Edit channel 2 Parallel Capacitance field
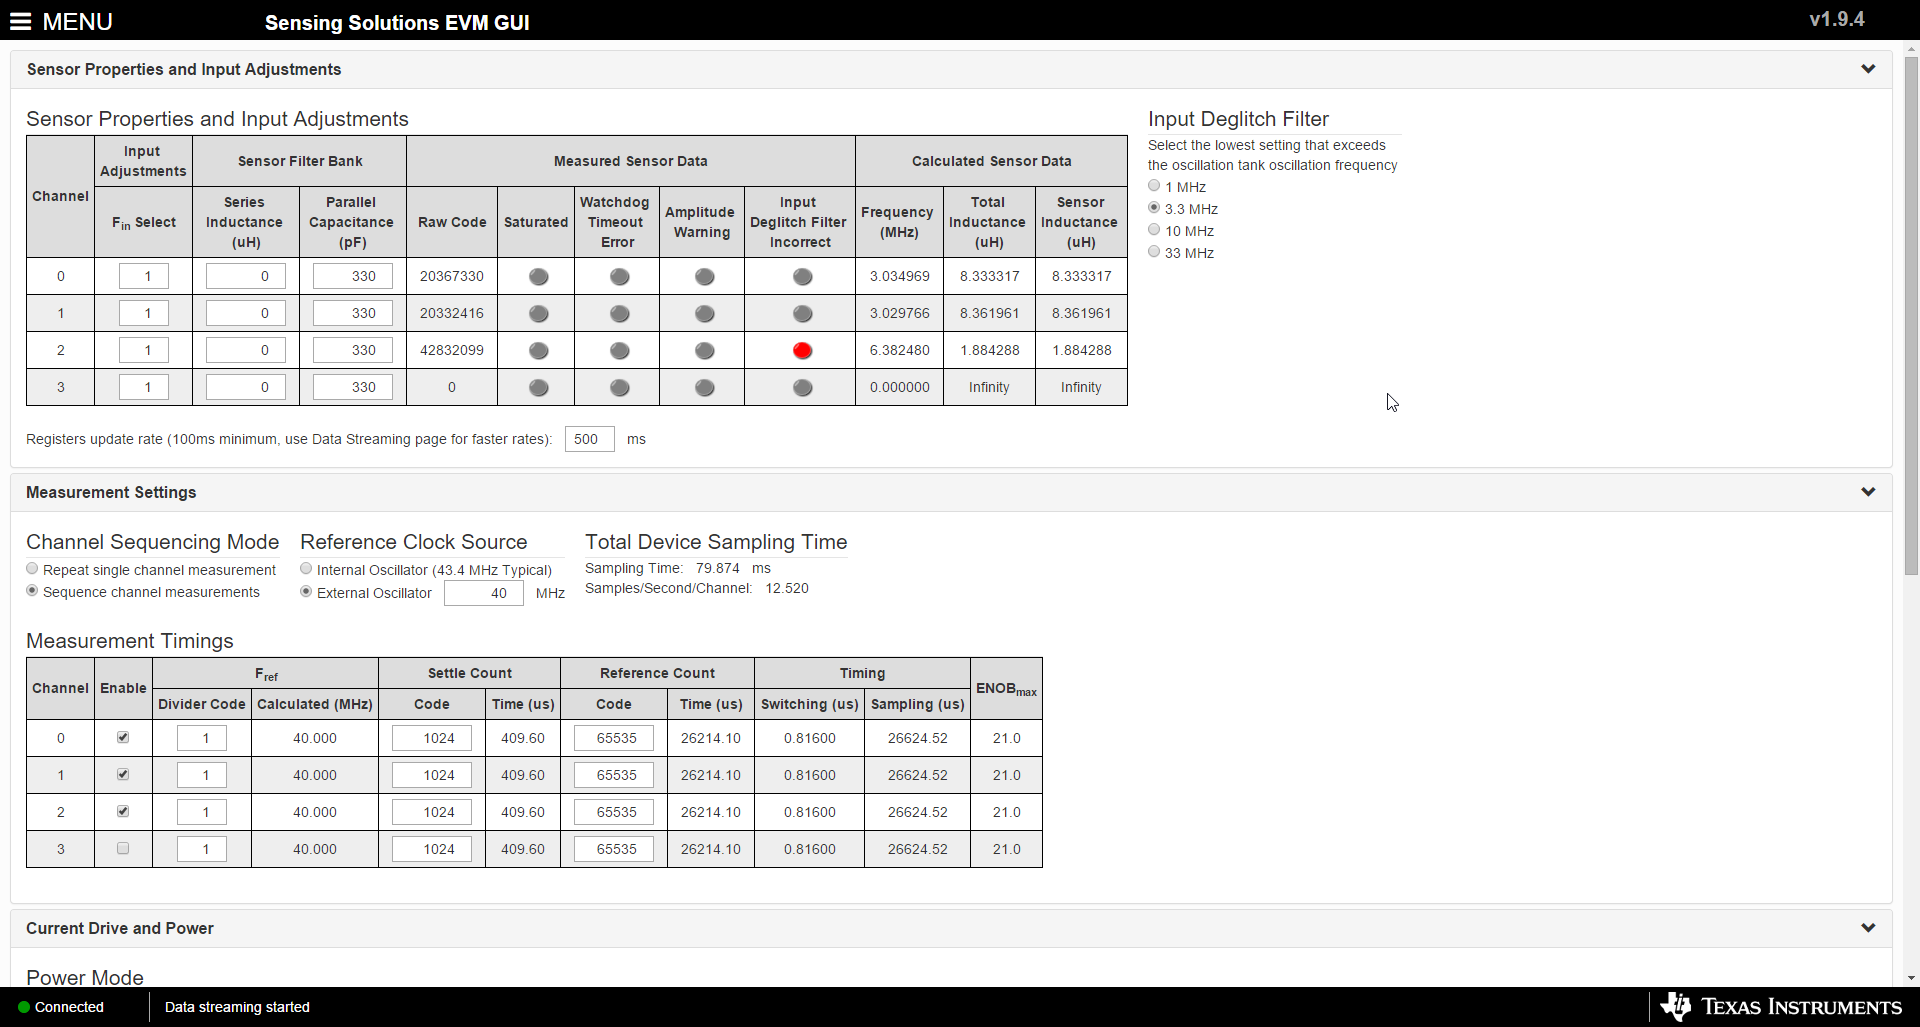1920x1027 pixels. coord(353,351)
